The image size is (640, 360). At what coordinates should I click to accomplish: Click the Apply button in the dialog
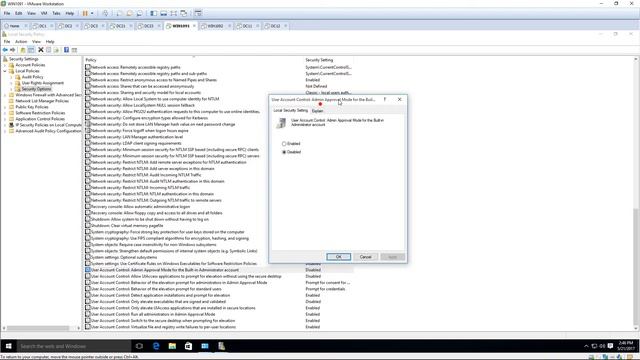coord(393,257)
